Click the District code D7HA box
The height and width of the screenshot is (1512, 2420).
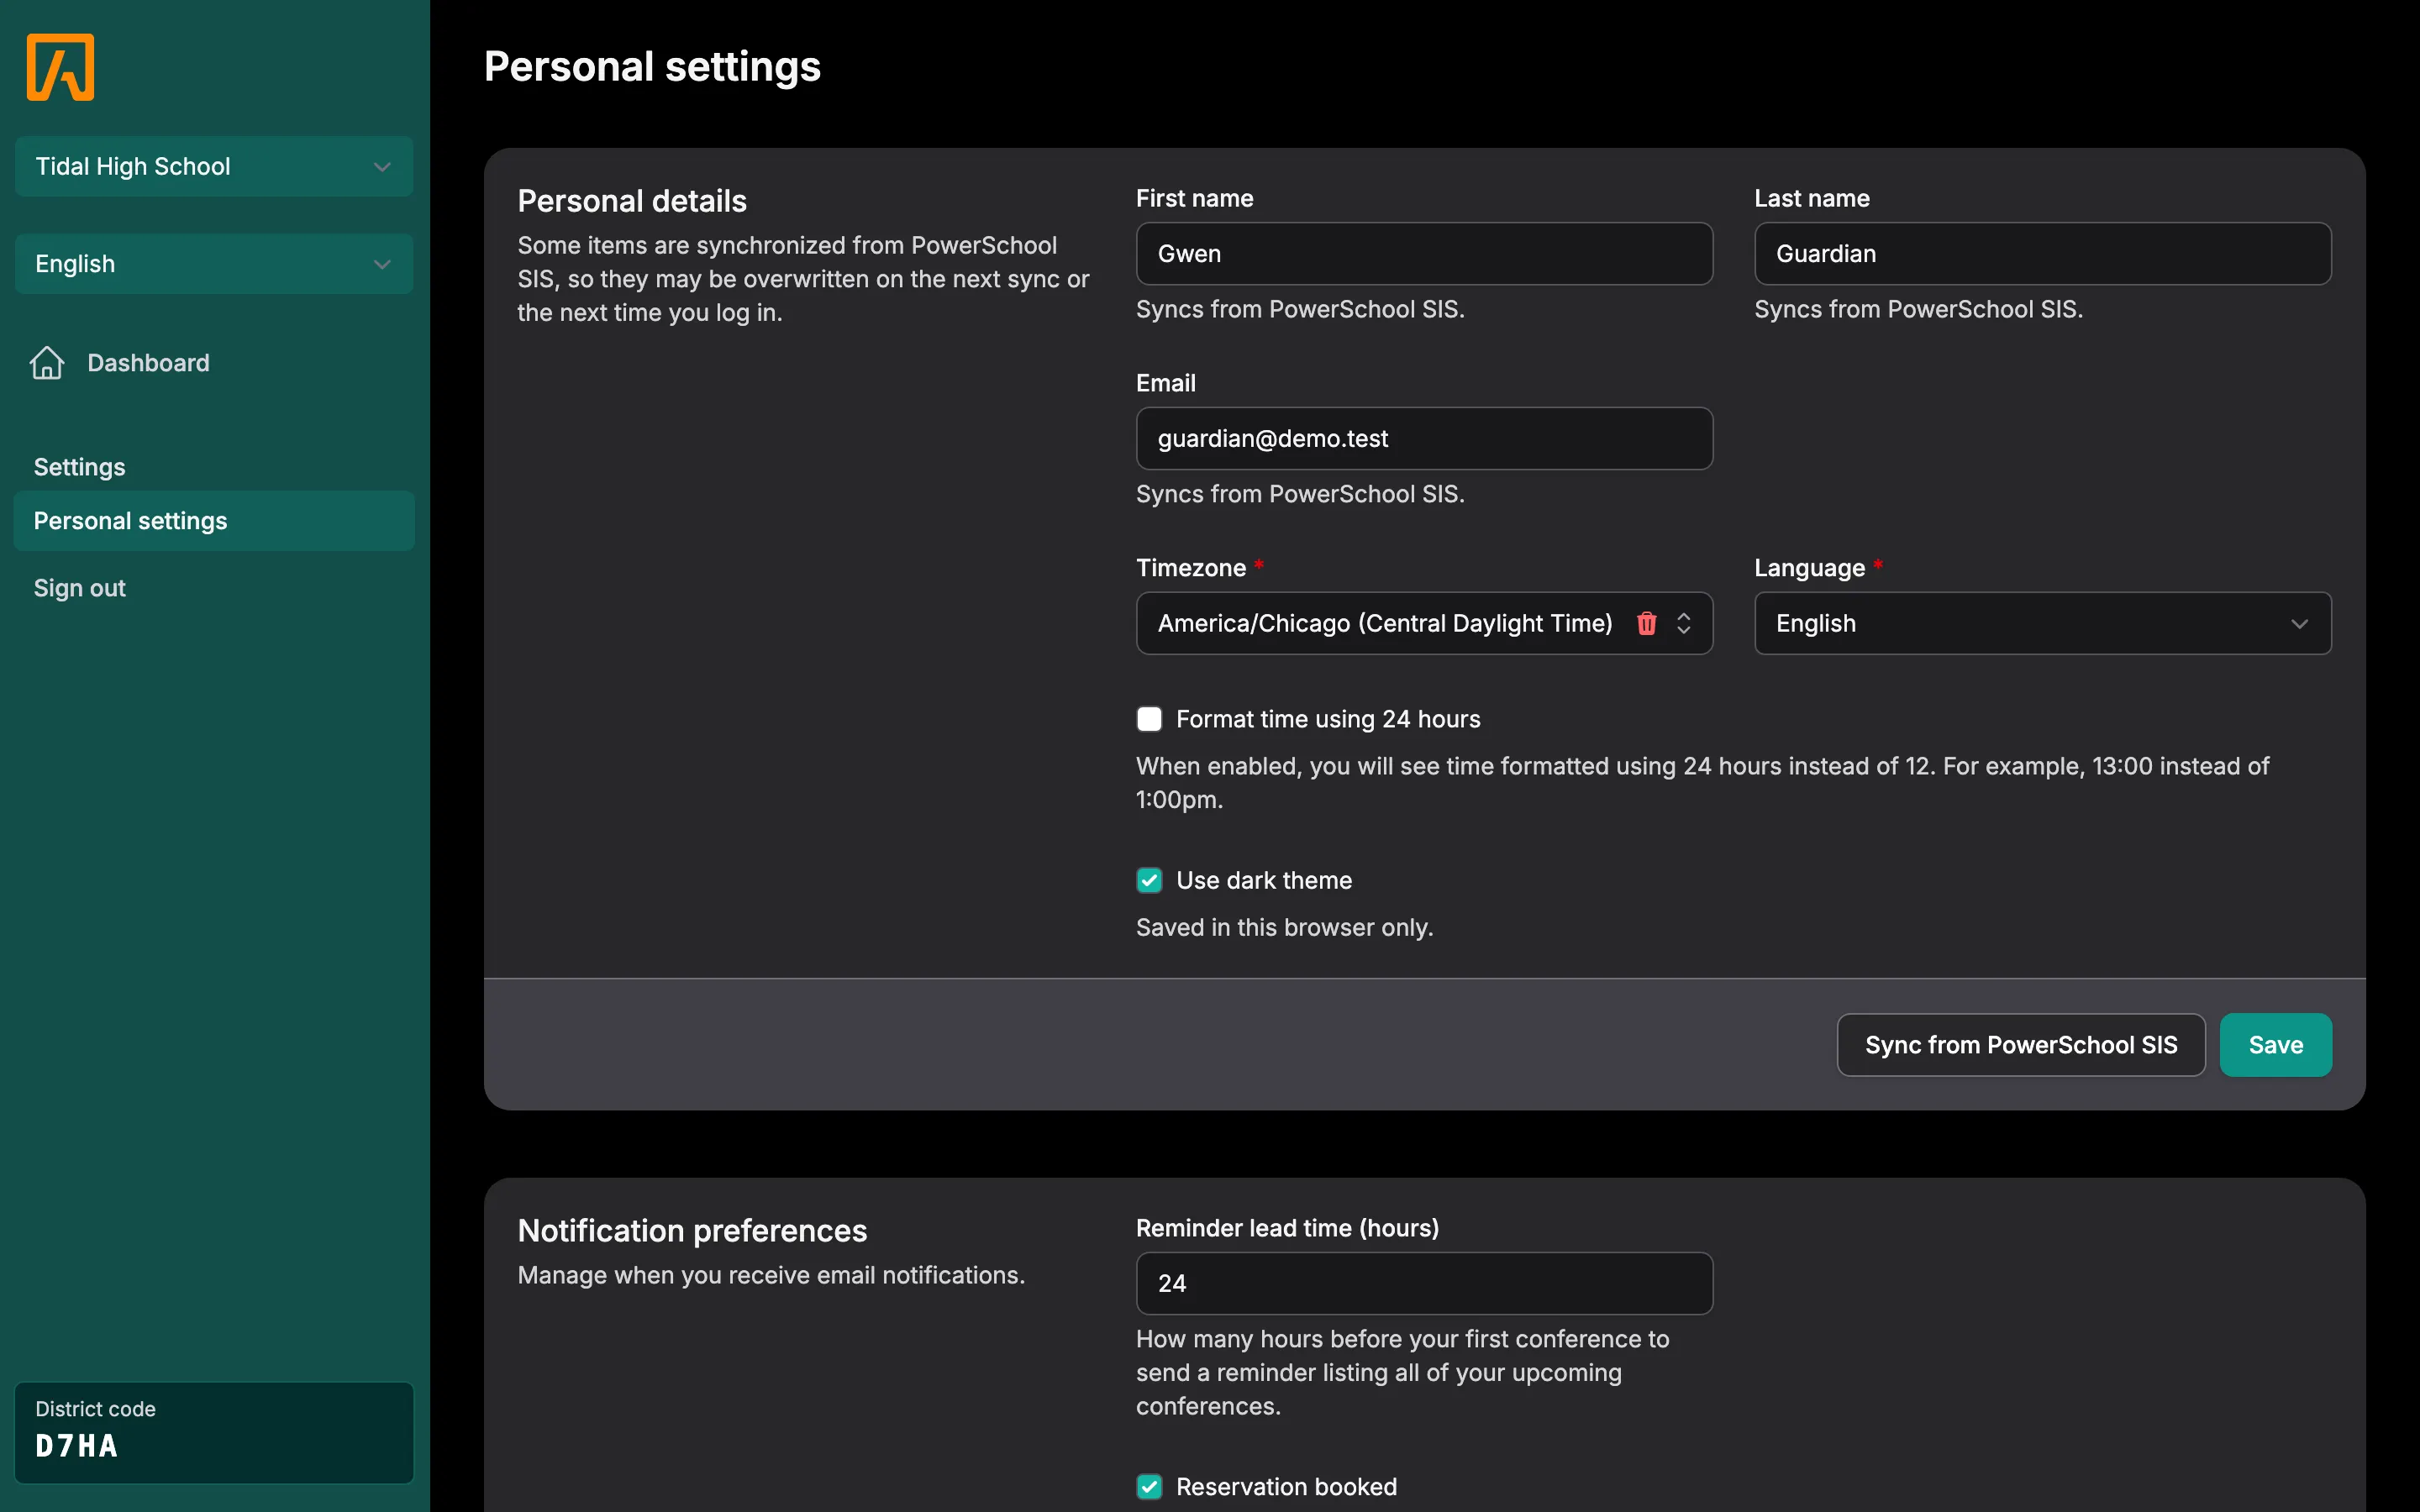coord(214,1432)
